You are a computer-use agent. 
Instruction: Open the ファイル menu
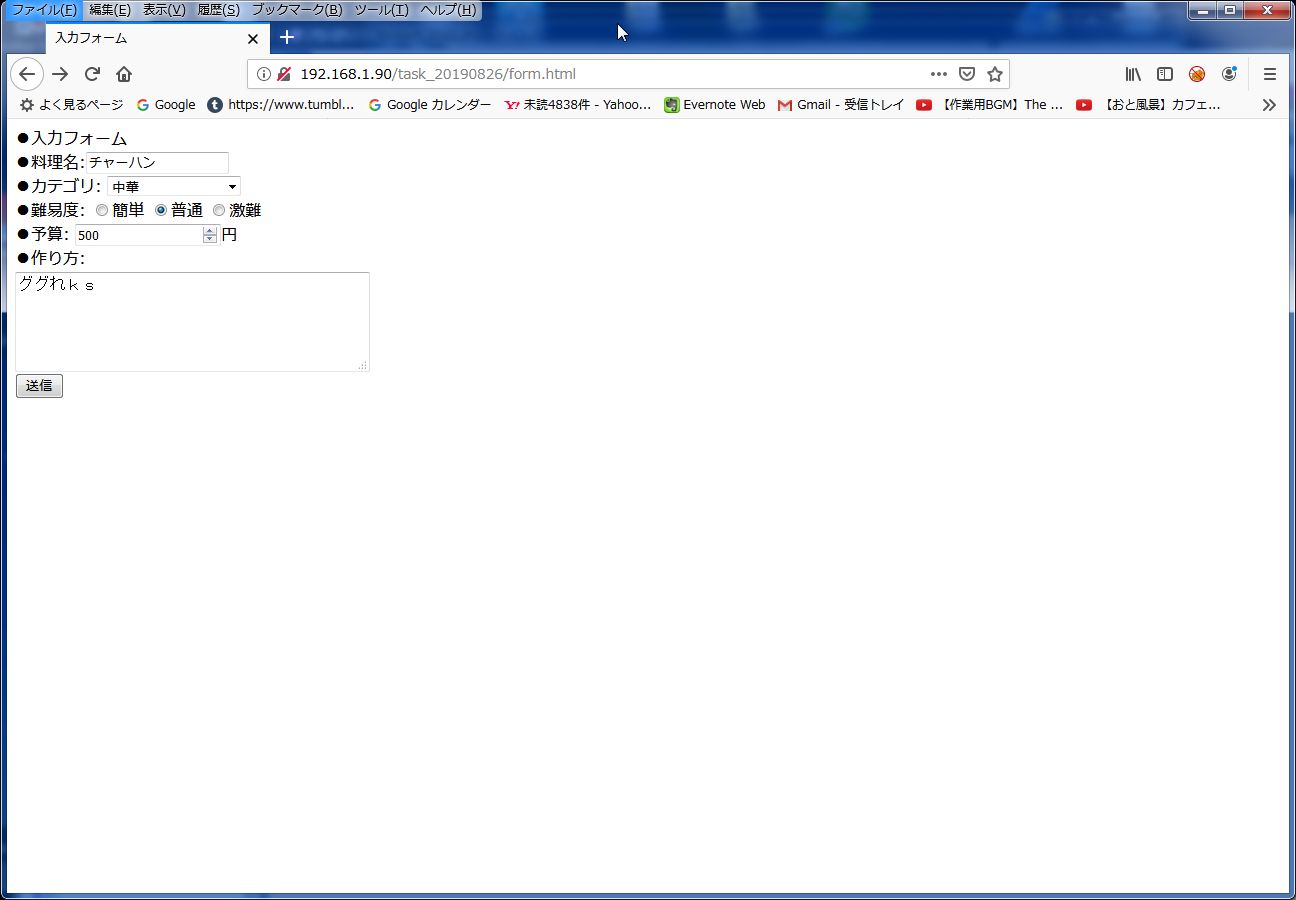tap(43, 10)
